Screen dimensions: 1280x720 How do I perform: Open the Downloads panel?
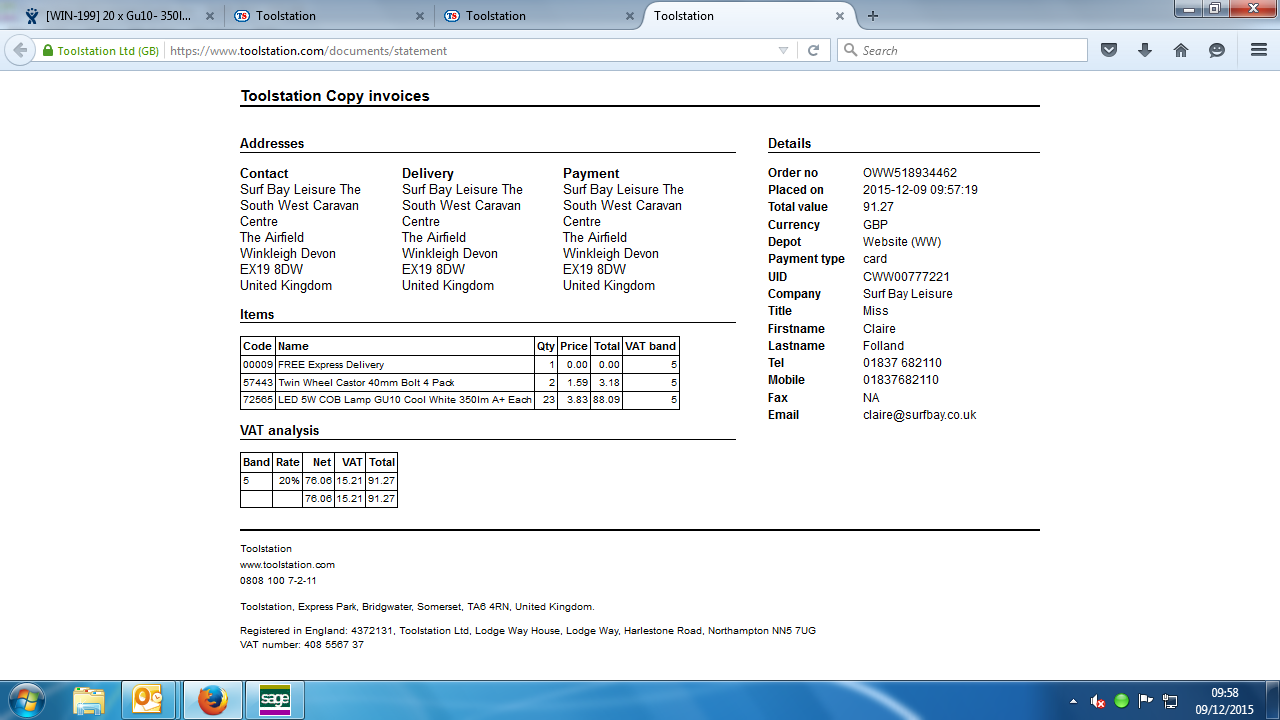tap(1145, 50)
